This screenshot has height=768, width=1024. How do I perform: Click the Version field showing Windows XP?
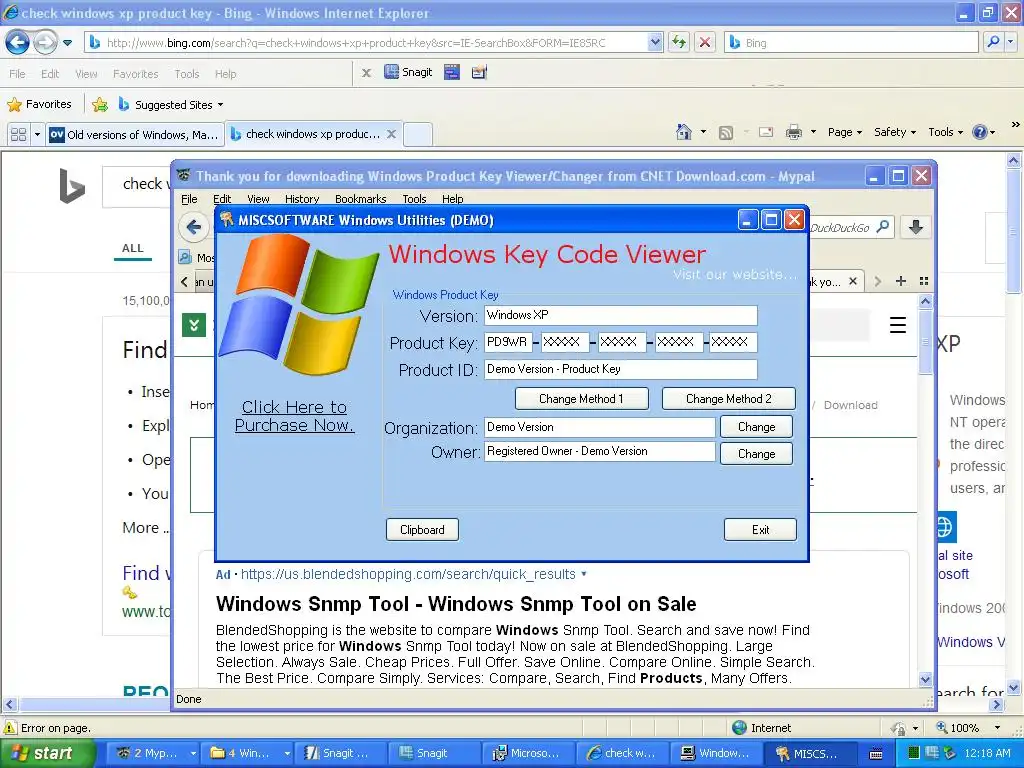coord(620,315)
